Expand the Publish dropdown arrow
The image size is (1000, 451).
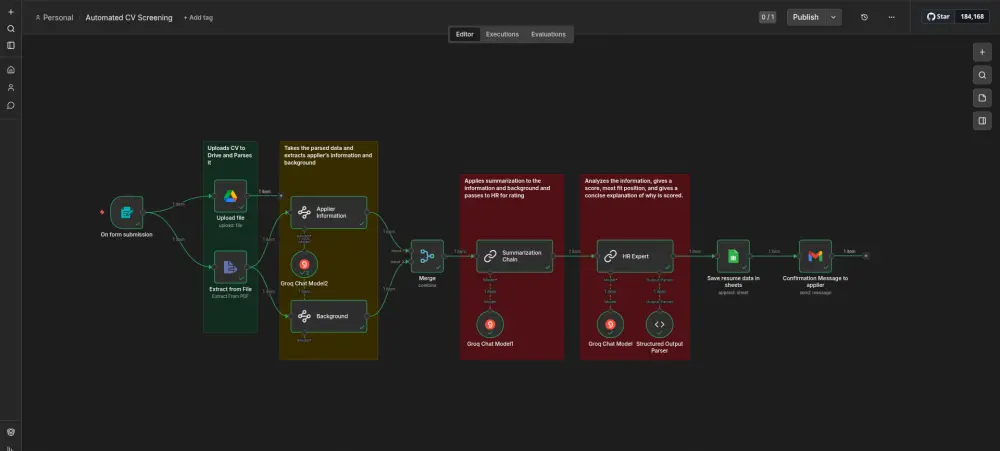[833, 17]
